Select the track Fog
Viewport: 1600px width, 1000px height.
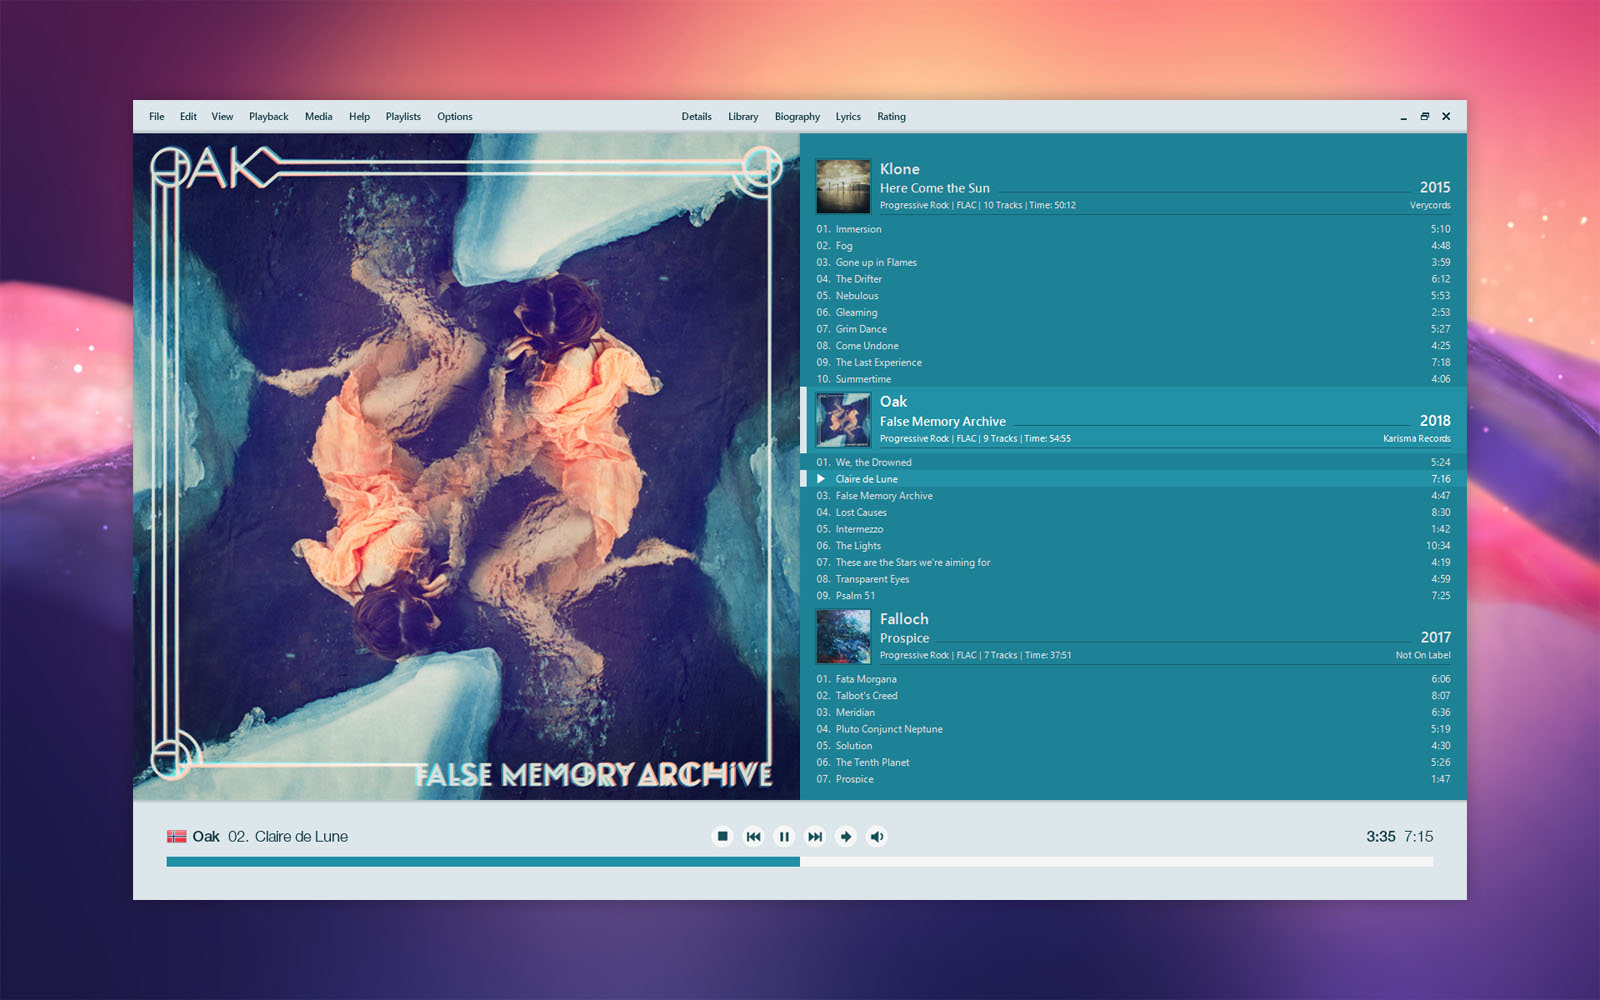[1133, 246]
